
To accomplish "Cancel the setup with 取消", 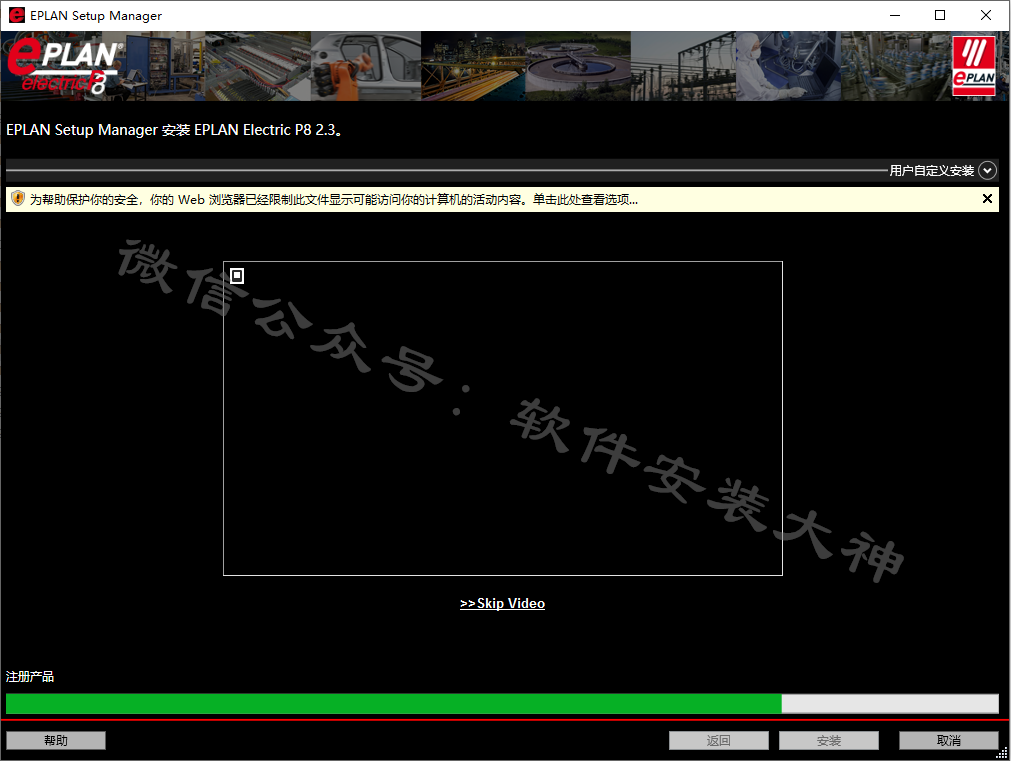I will click(948, 740).
